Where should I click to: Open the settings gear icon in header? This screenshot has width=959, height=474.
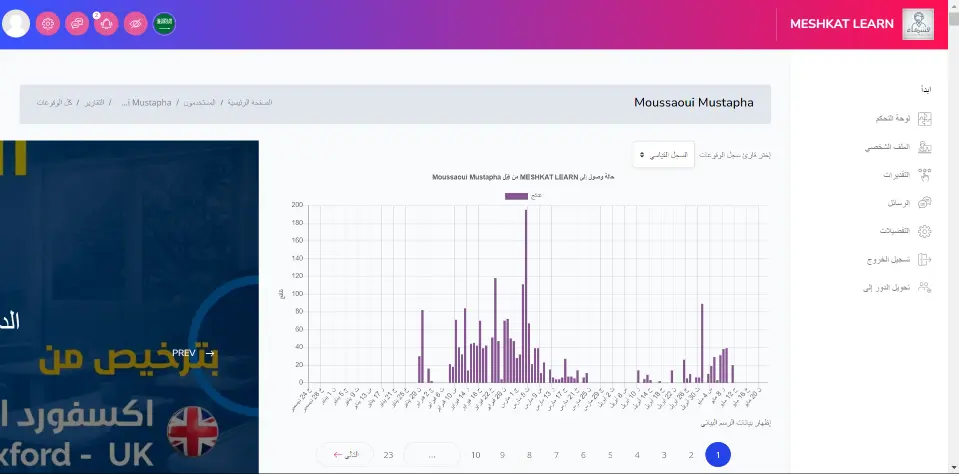click(48, 23)
